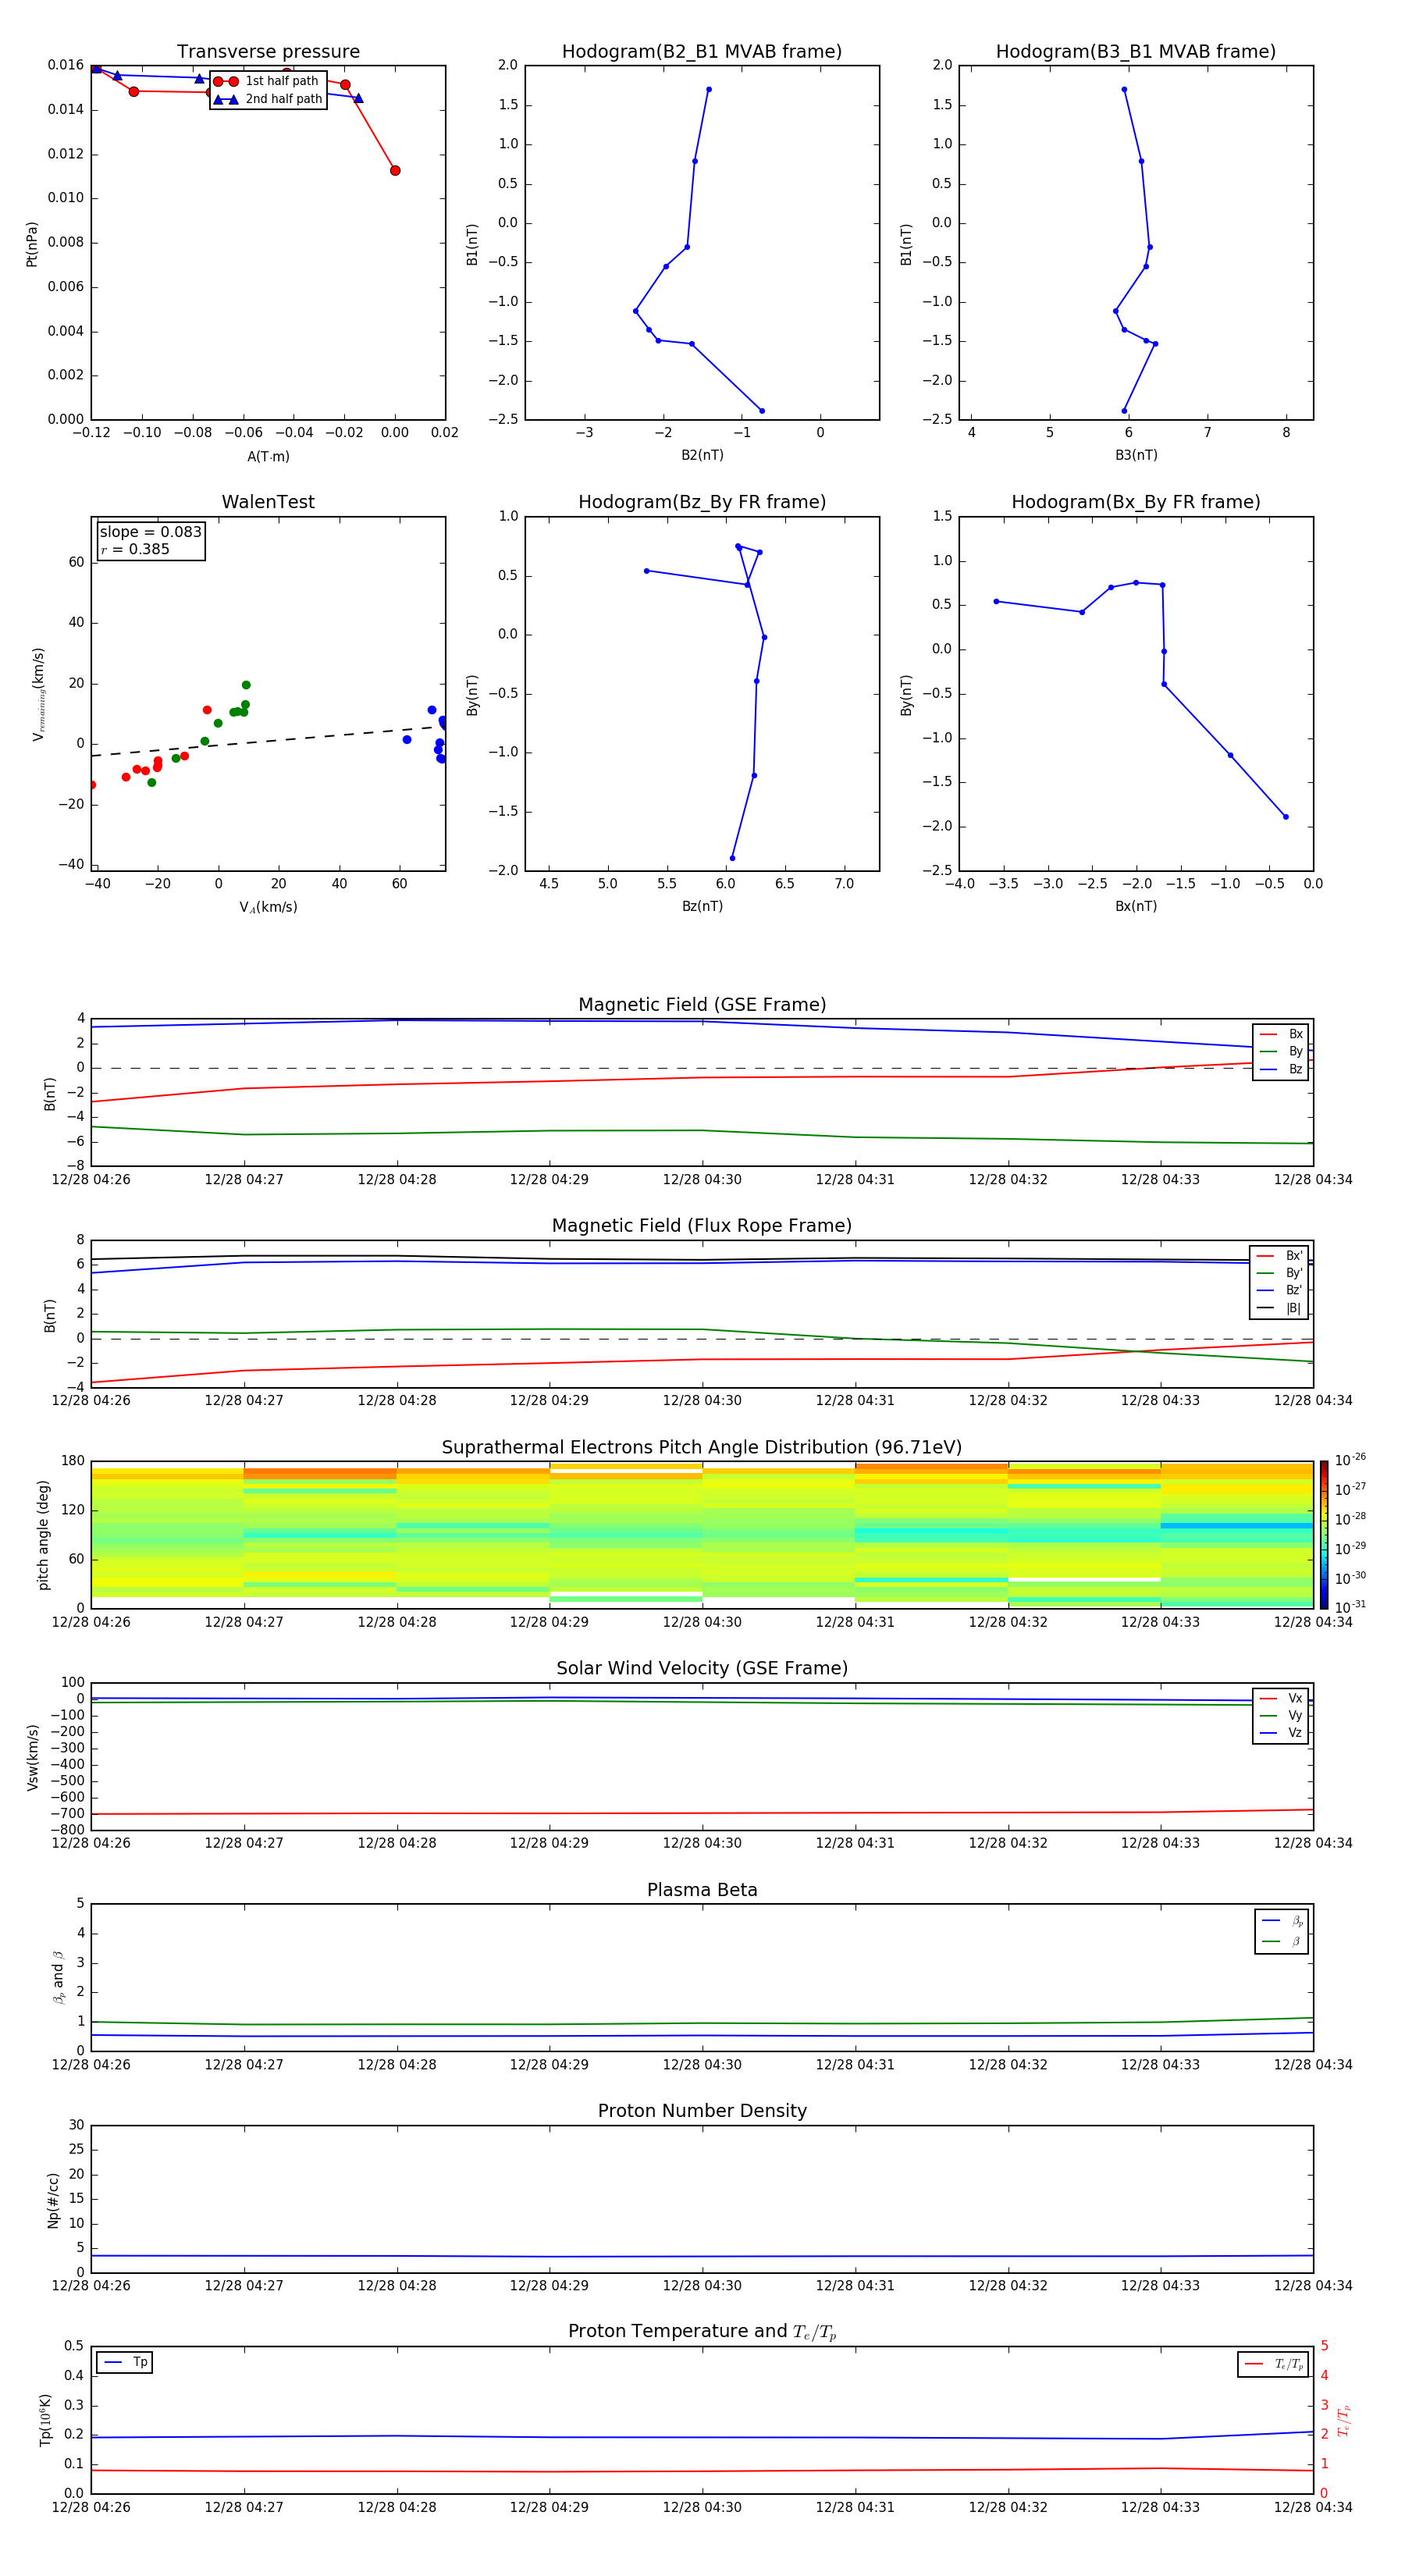Screen dimensions: 1405x2576
Task: Click the red point at A=0.00 in Transverse pressure
Action: tap(395, 171)
